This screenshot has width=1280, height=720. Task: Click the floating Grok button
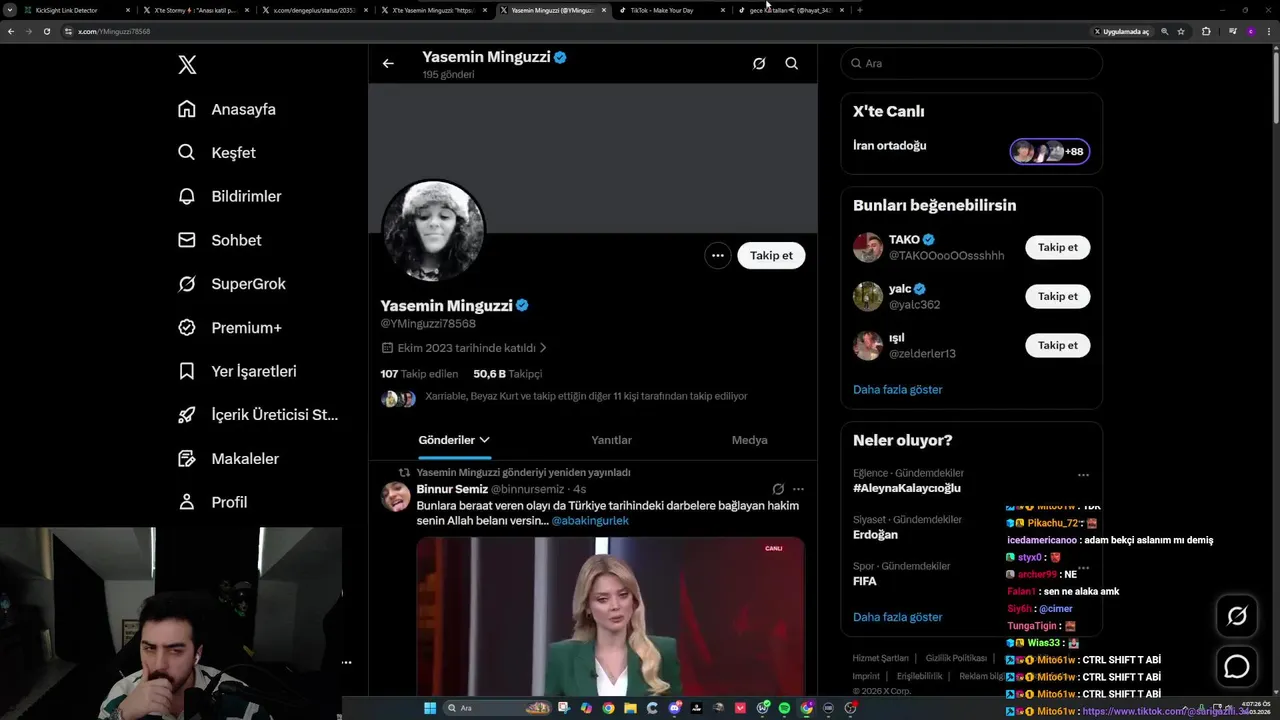[x=1237, y=616]
